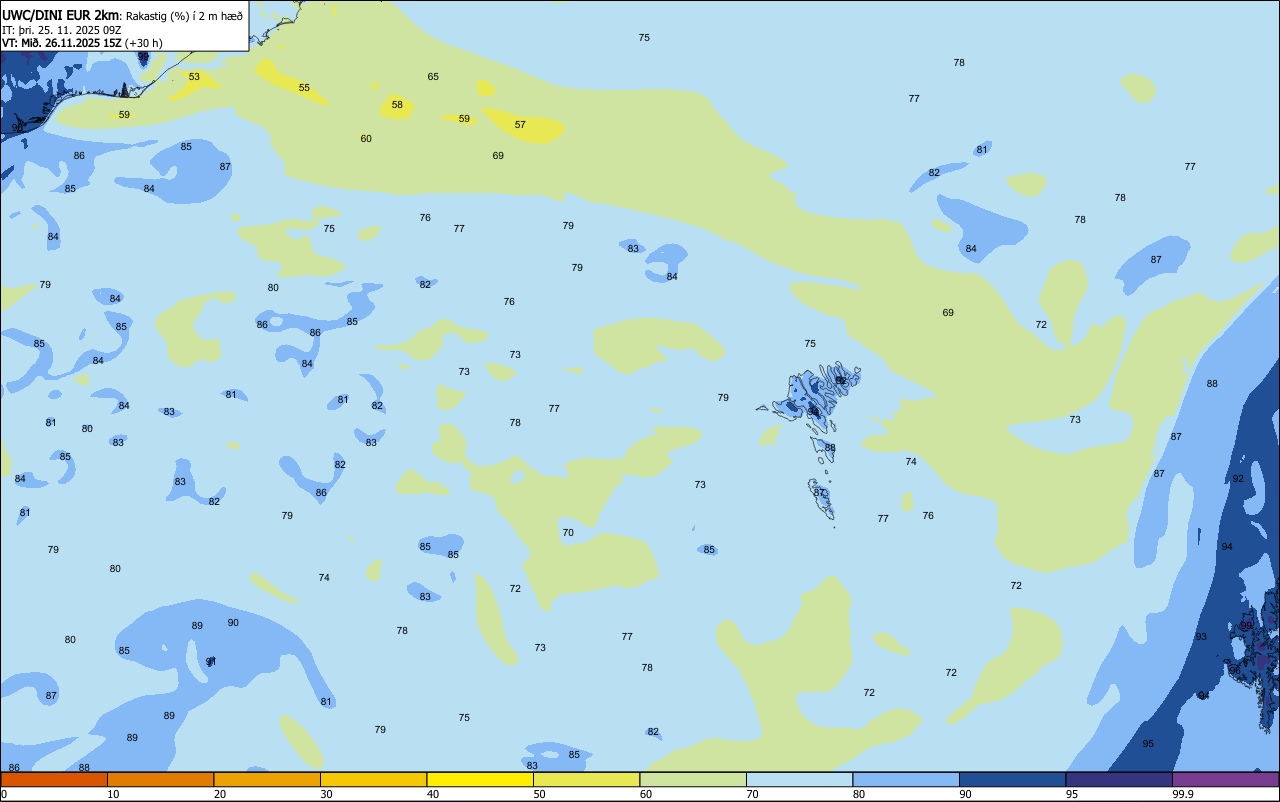This screenshot has height=802, width=1280.
Task: Click the 'UWC/DINI EUR 2km' title text
Action: point(61,15)
